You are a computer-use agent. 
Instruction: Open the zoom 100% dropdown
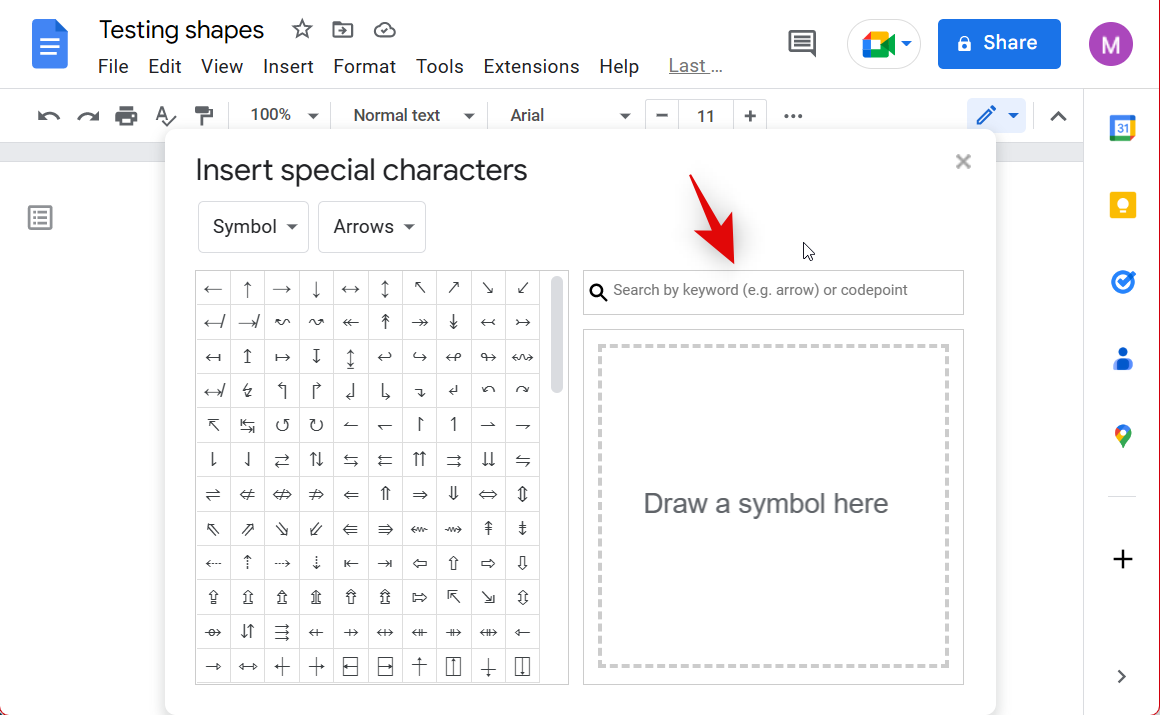click(283, 115)
